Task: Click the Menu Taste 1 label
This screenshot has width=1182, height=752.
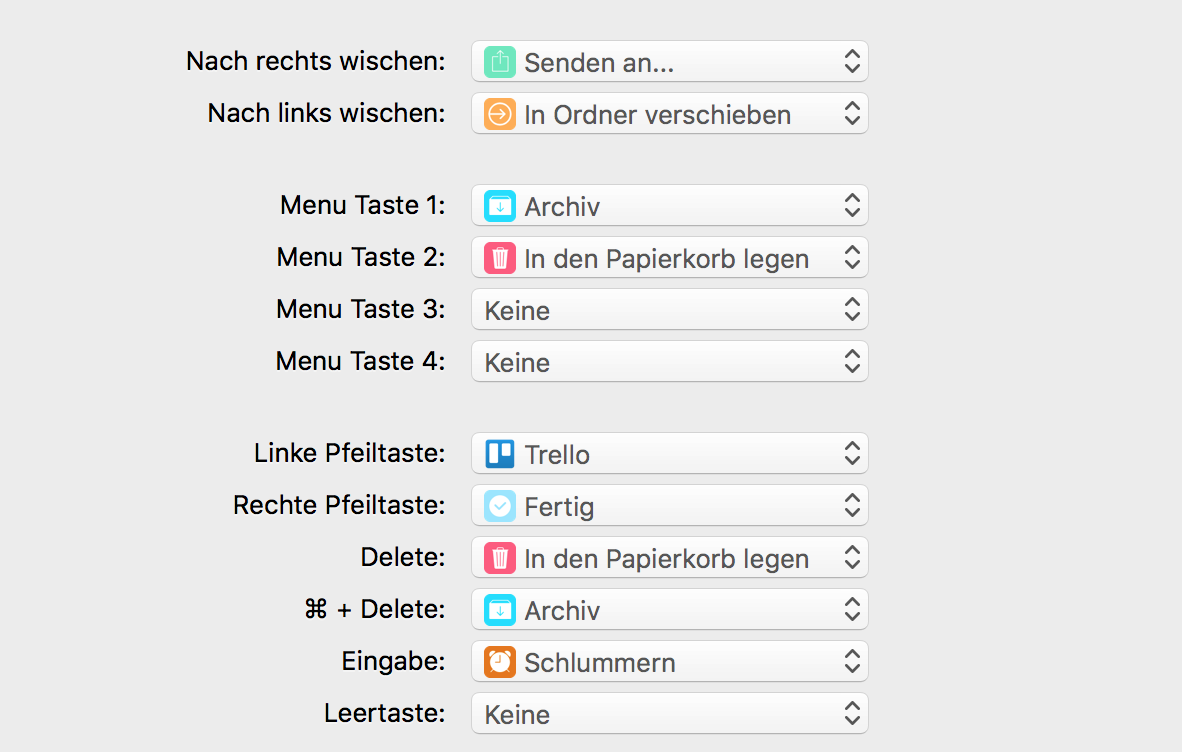Action: click(363, 205)
